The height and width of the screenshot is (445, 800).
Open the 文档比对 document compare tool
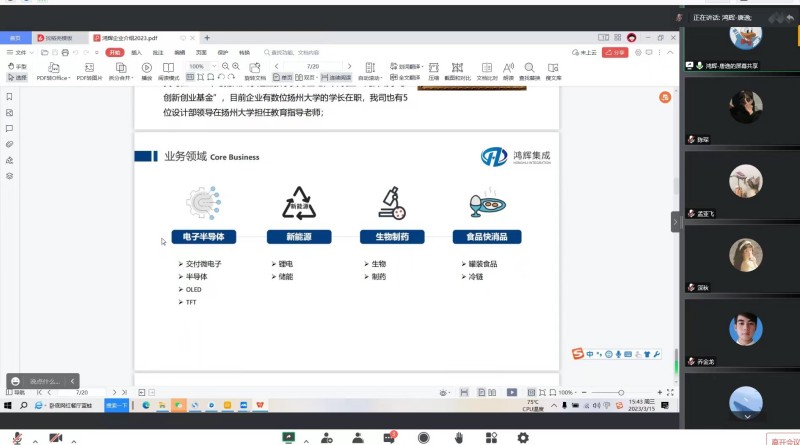click(x=487, y=68)
